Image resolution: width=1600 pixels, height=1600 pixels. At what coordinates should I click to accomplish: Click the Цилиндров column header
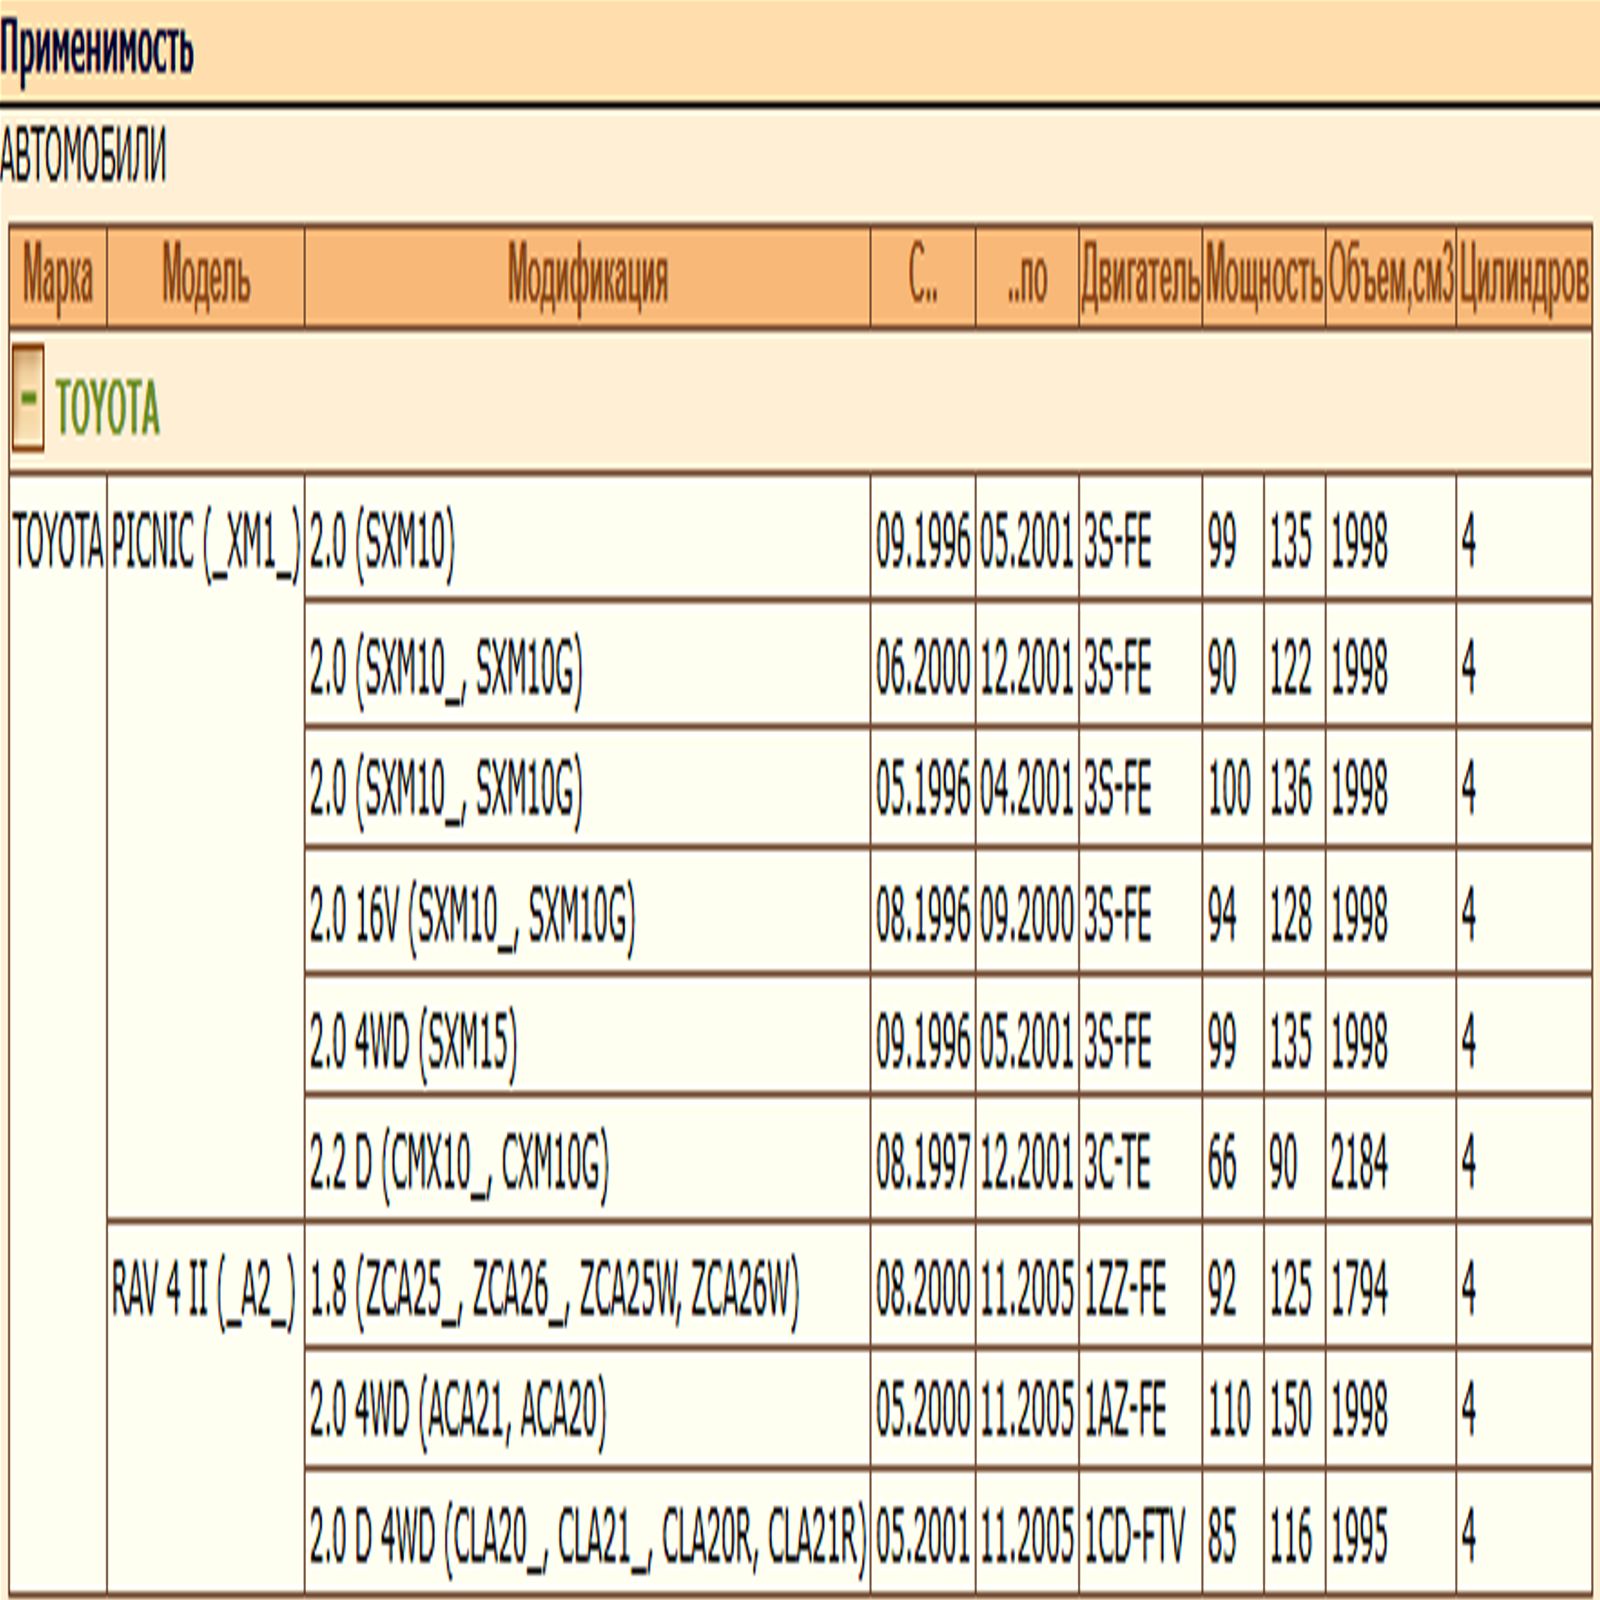pos(1523,277)
